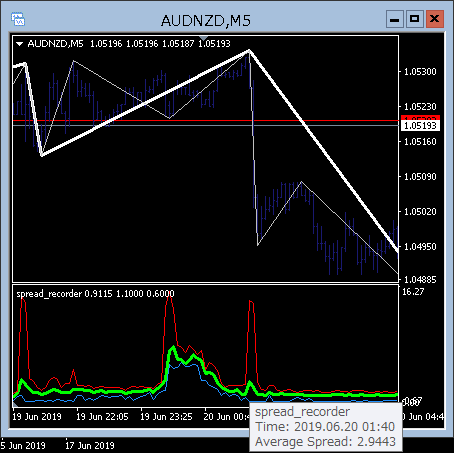Select the thick white zigzag peak point

249,51
